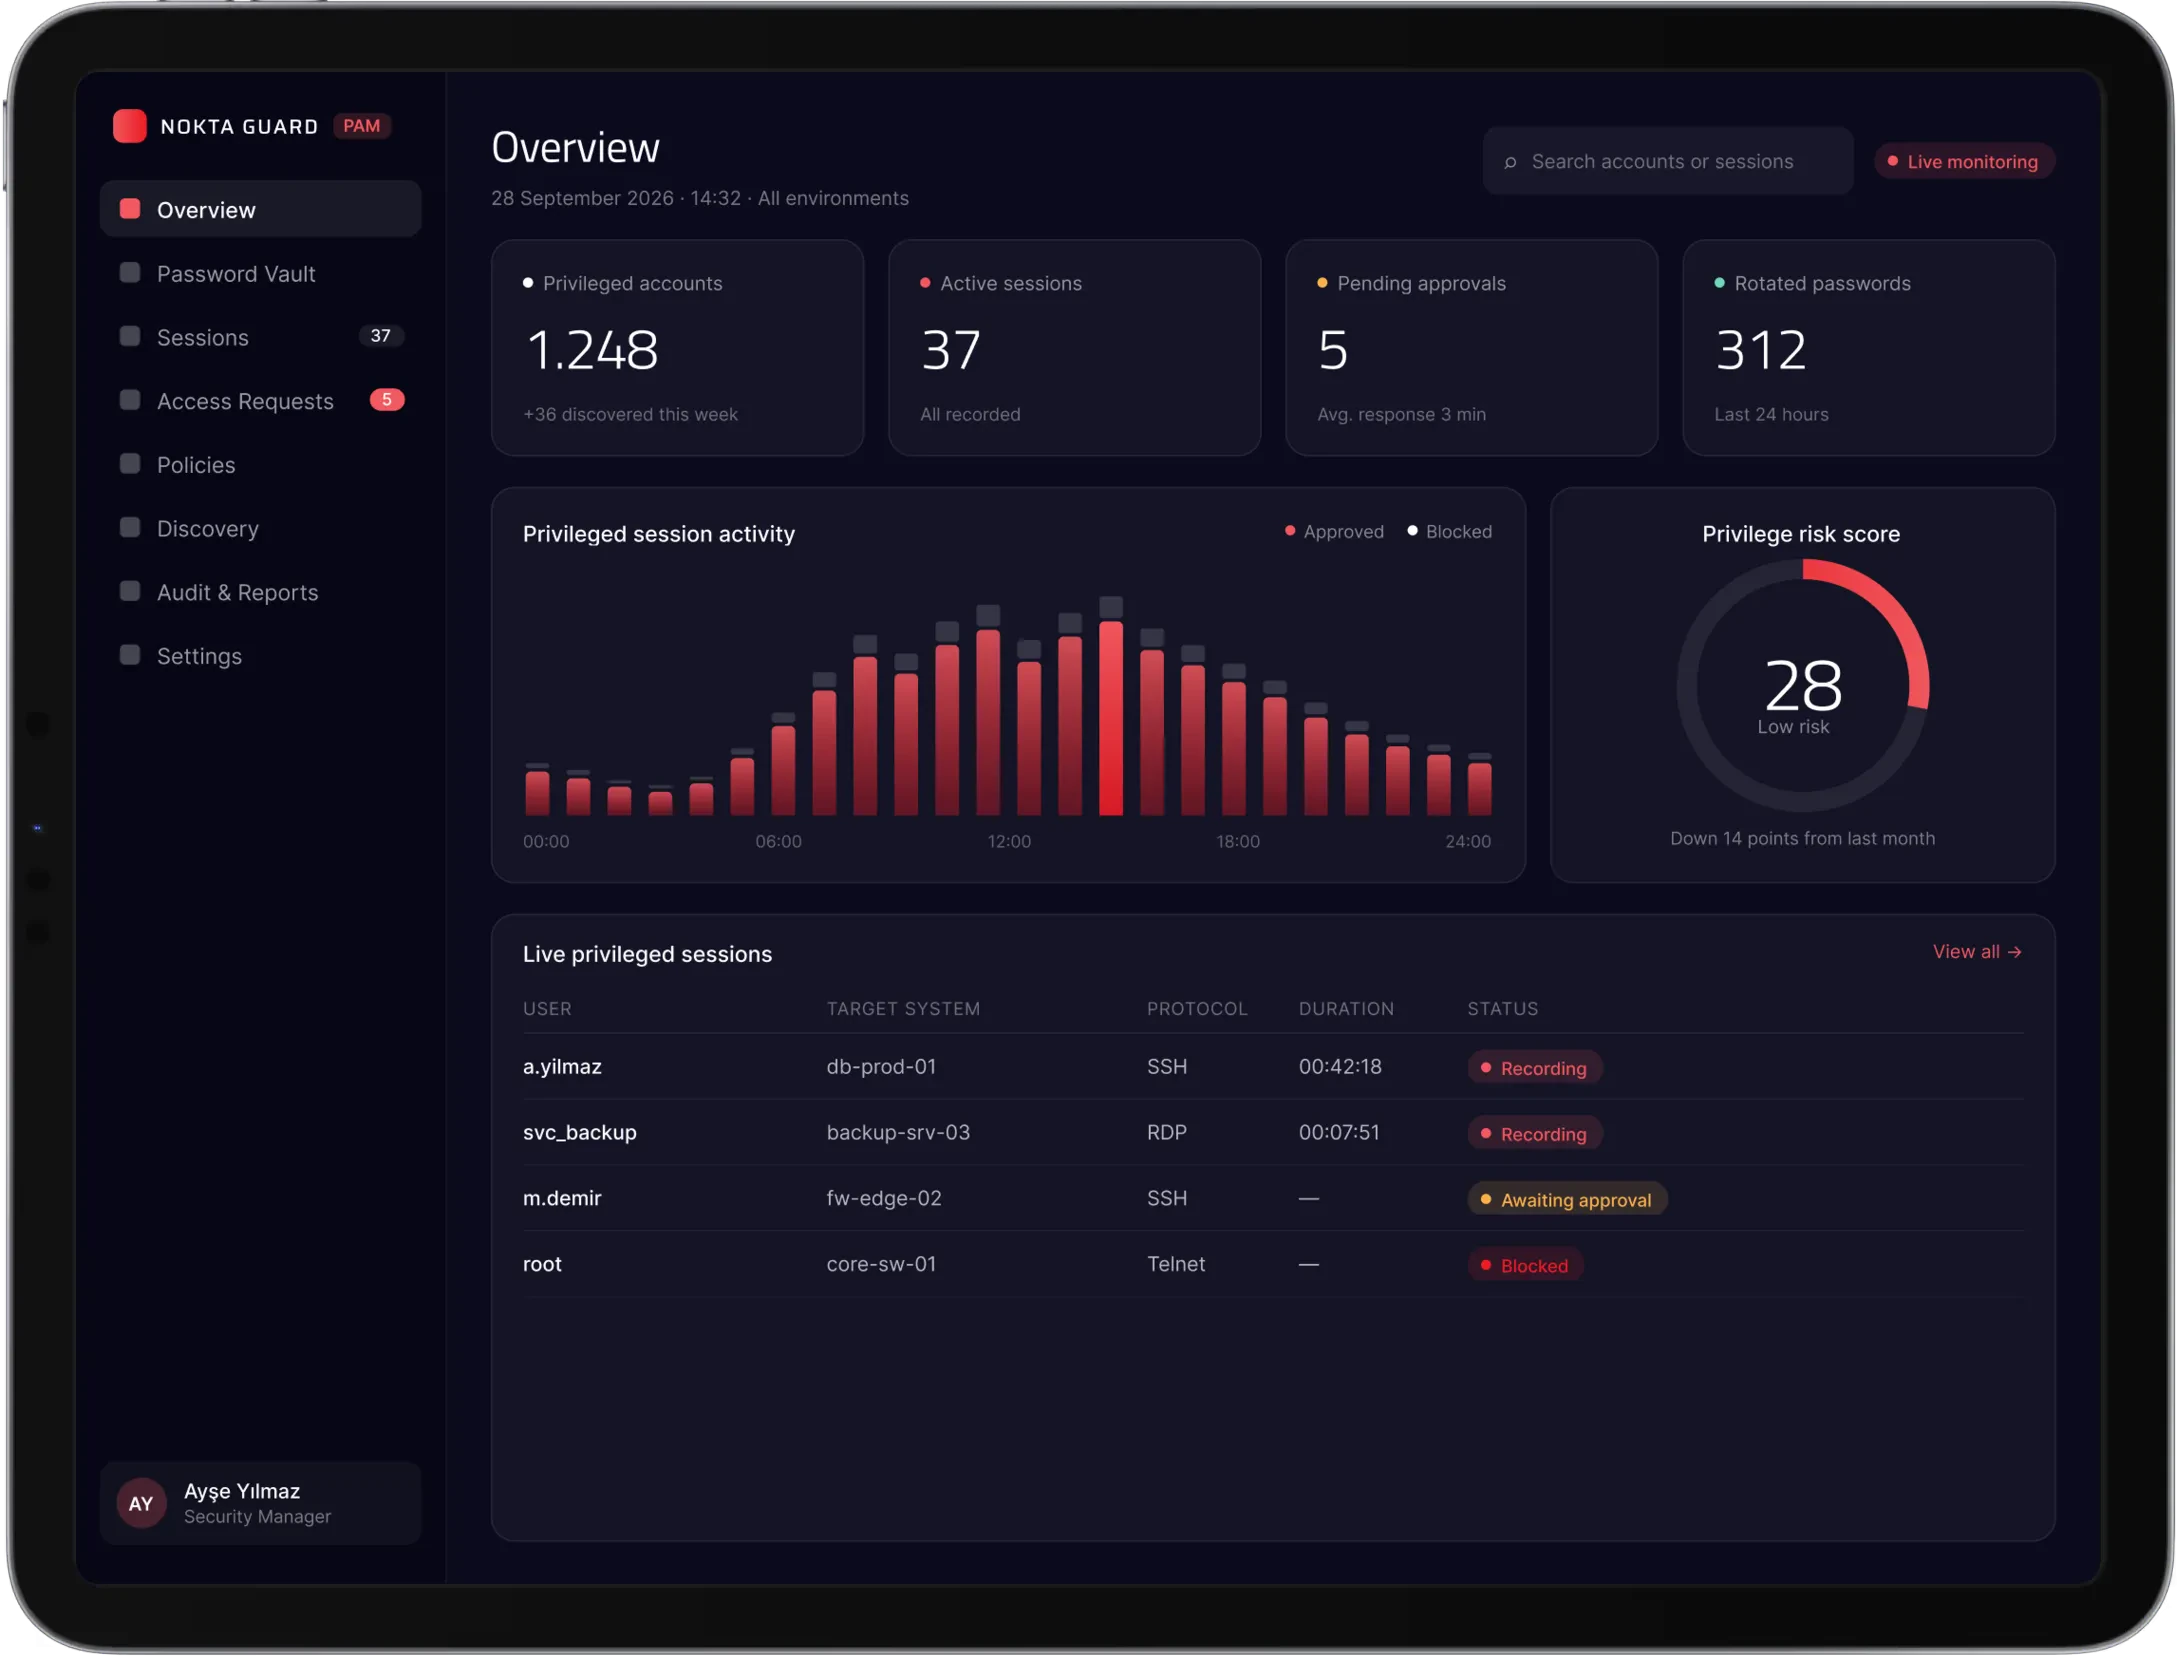Toggle the Live monitoring indicator
The width and height of the screenshot is (2179, 1656).
click(1964, 162)
